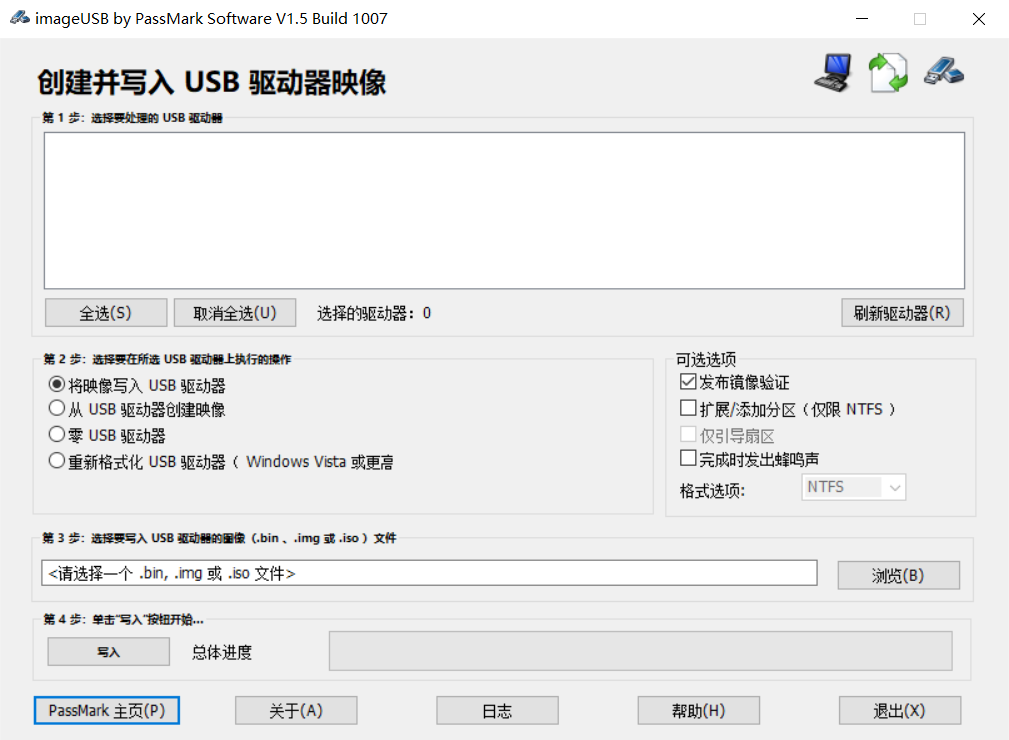Open the NTFS 格式选项 dropdown
This screenshot has width=1009, height=740.
coord(854,487)
